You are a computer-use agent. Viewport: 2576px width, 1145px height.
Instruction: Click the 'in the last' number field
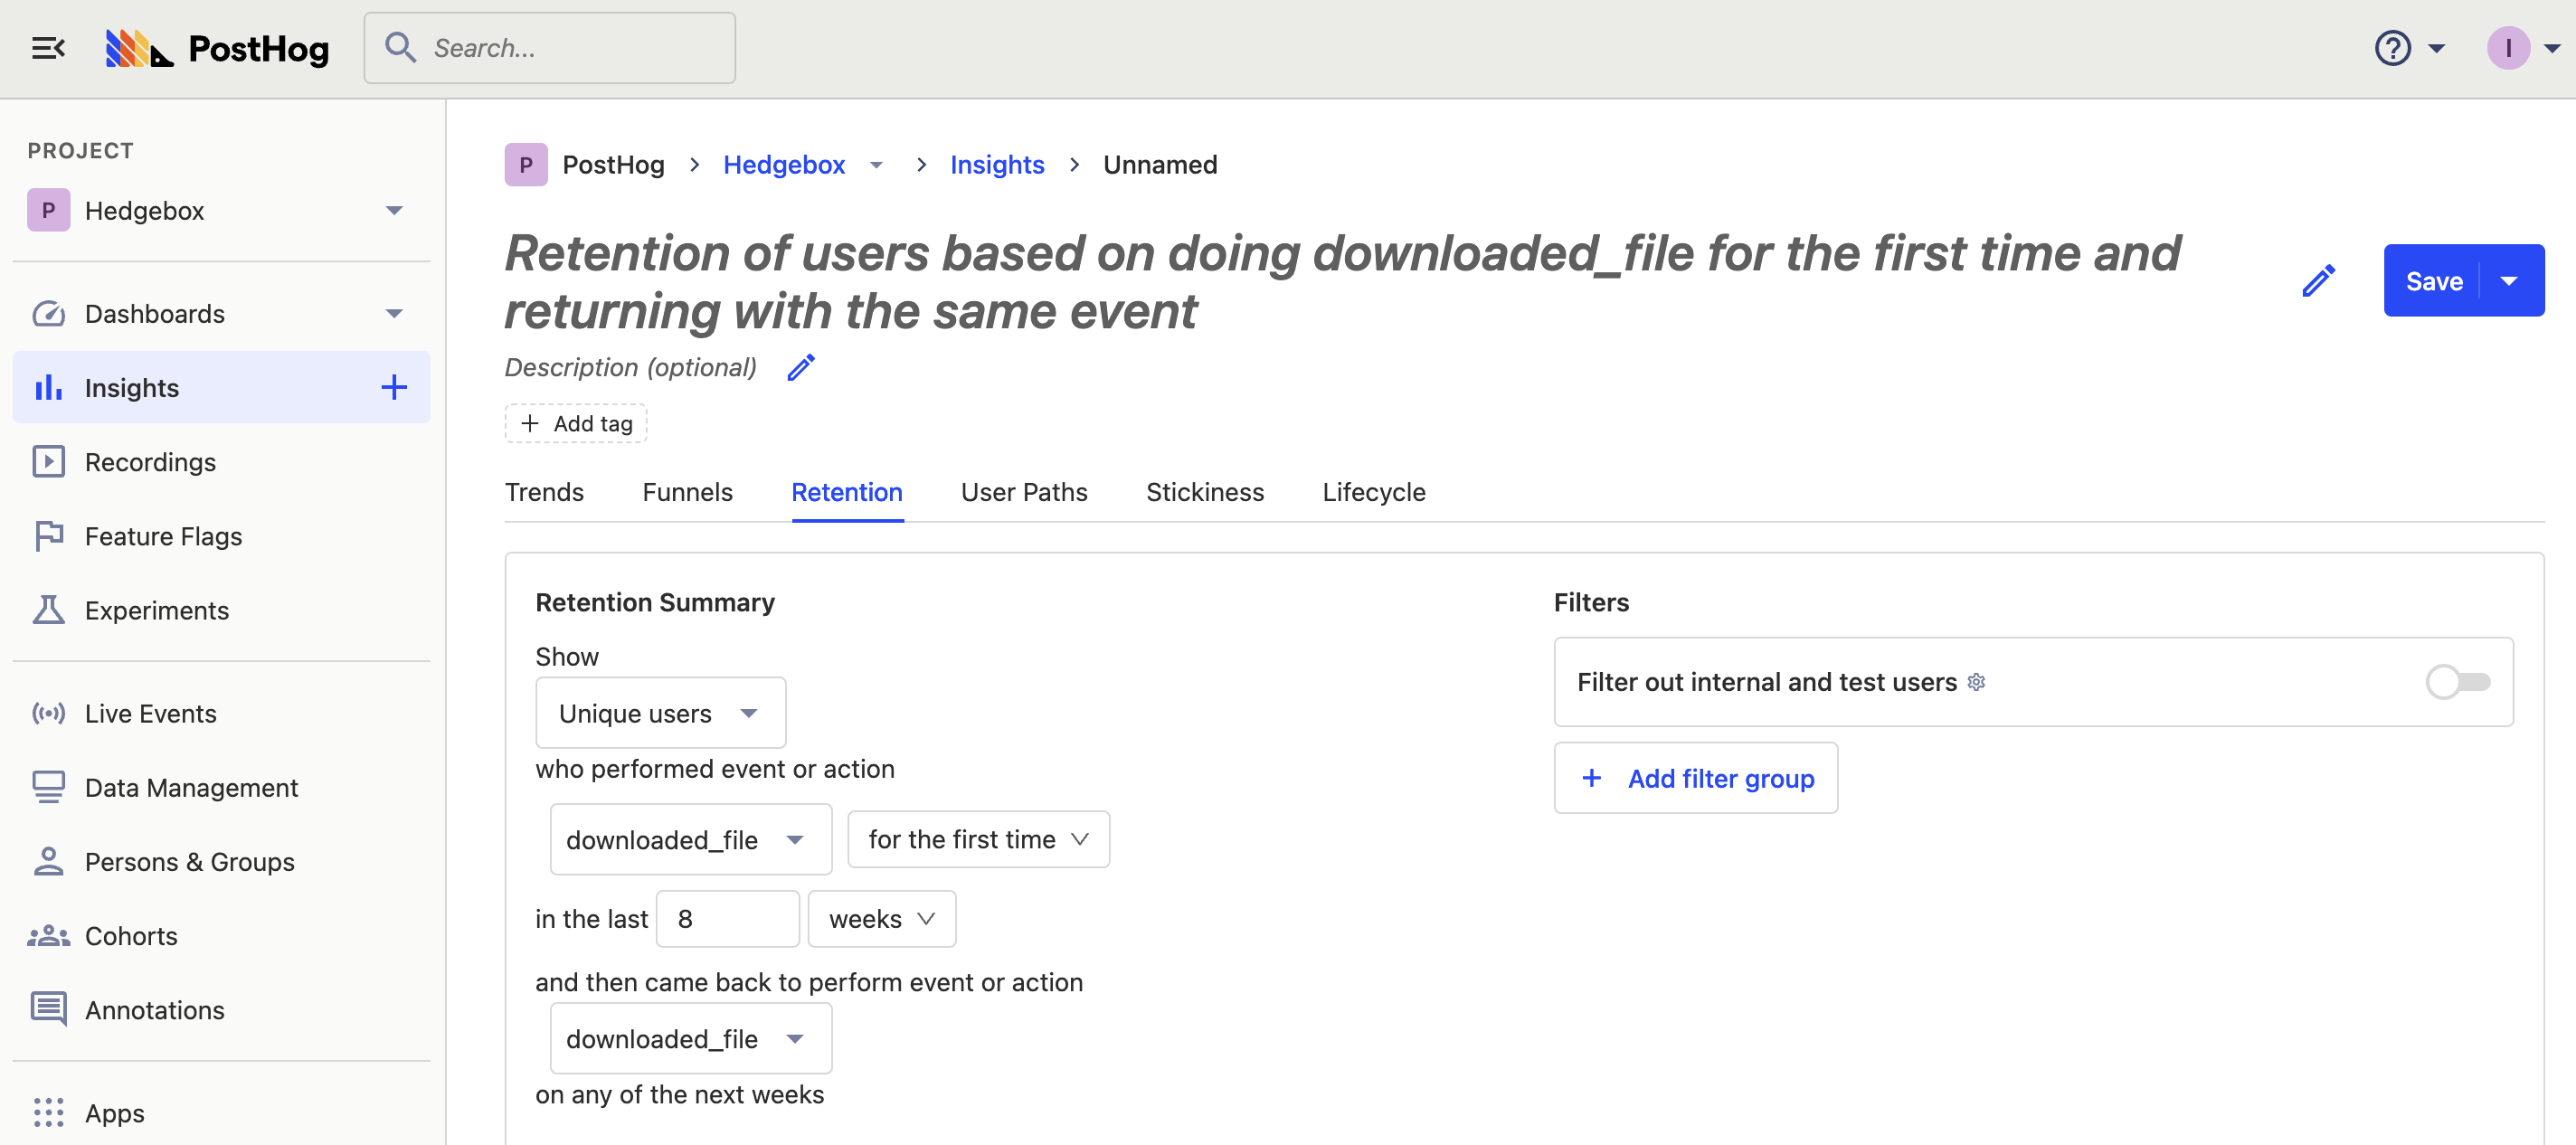tap(727, 919)
